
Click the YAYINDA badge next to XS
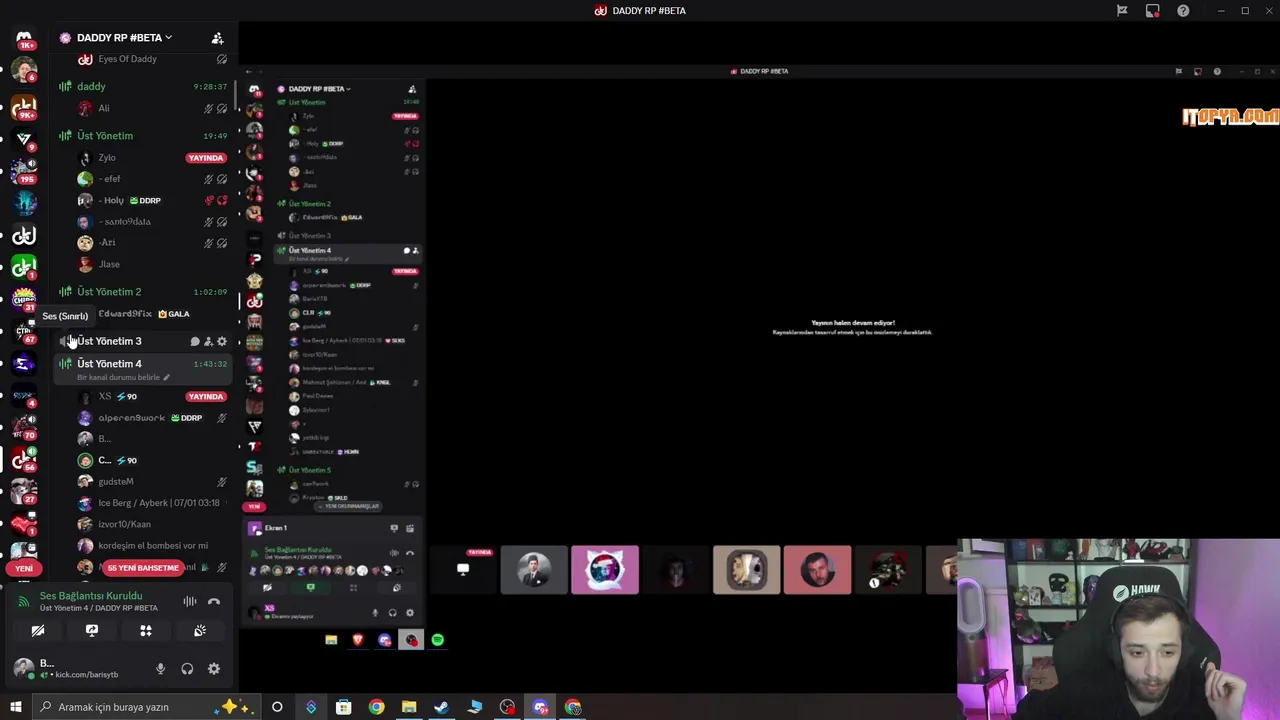point(206,397)
